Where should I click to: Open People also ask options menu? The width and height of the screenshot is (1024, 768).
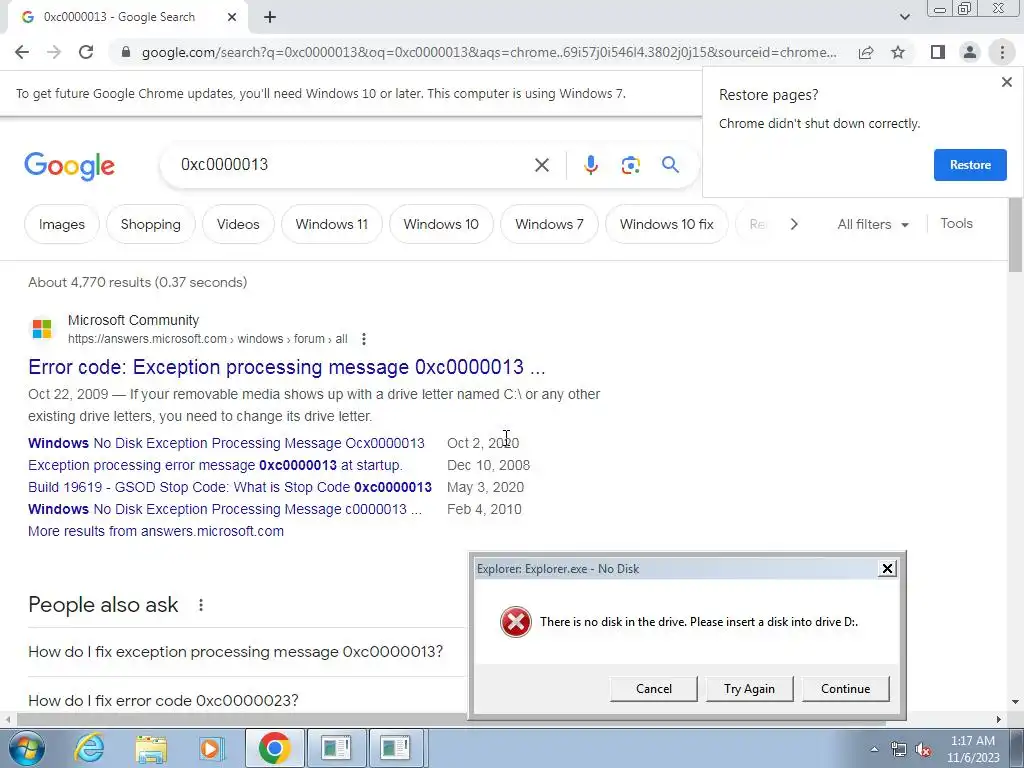pos(200,605)
